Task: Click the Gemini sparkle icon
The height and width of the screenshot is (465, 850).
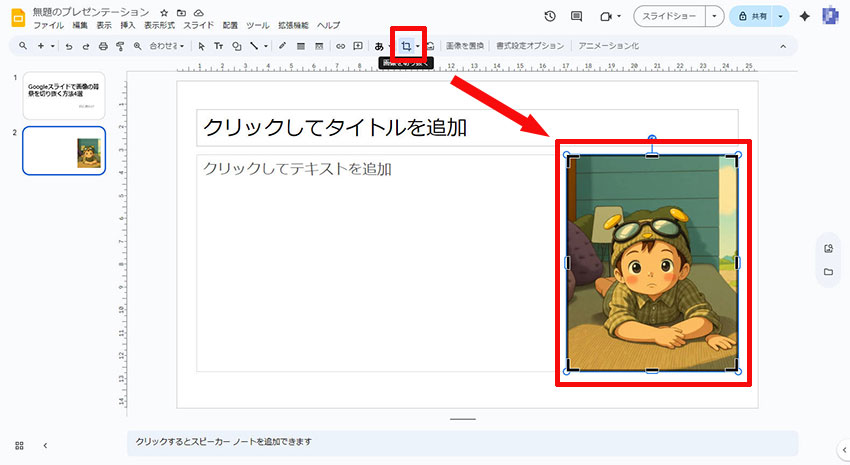Action: (x=804, y=16)
